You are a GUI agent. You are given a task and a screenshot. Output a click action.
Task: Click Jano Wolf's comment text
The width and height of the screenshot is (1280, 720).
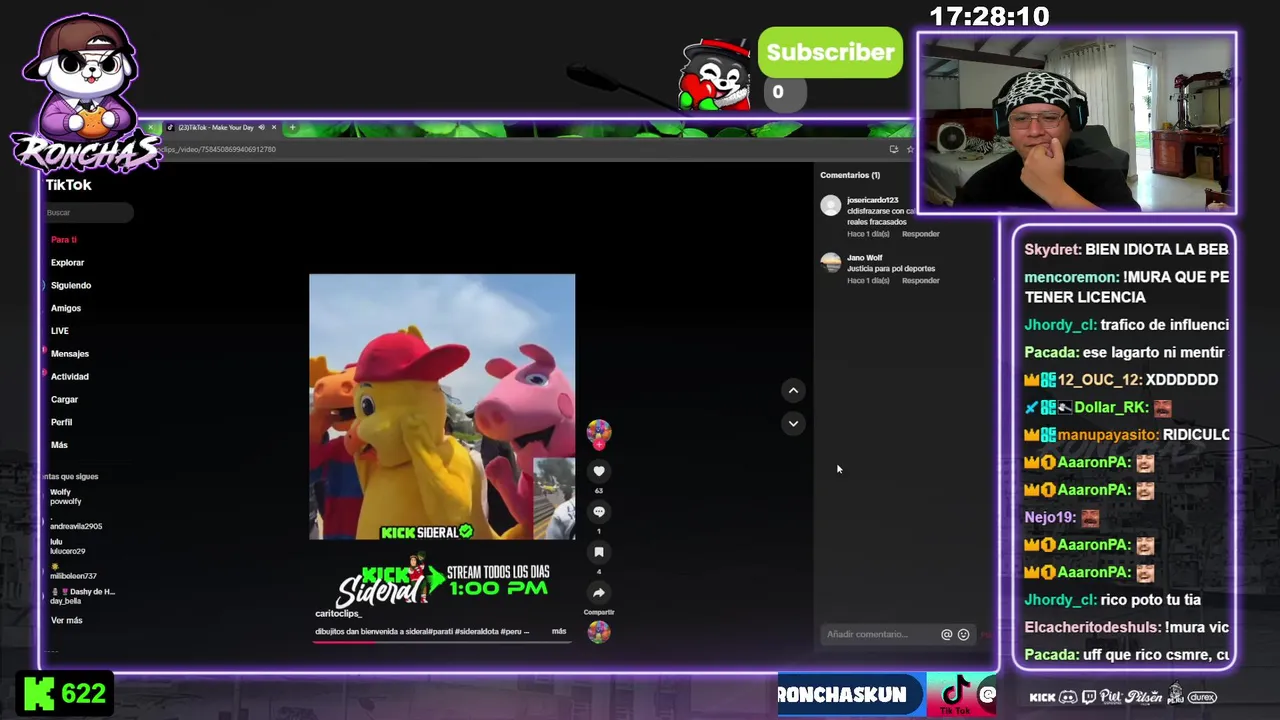click(891, 269)
